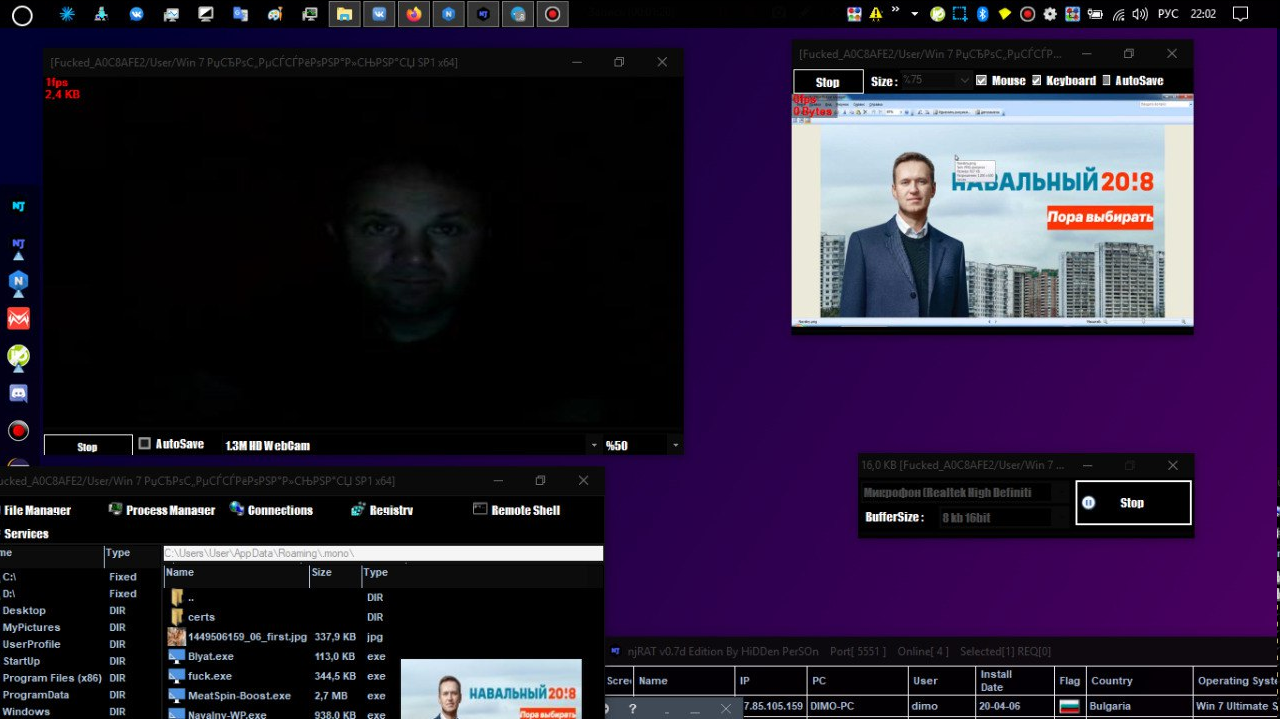Open File Explorer from the taskbar
Screen dimensions: 1280x719
344,14
